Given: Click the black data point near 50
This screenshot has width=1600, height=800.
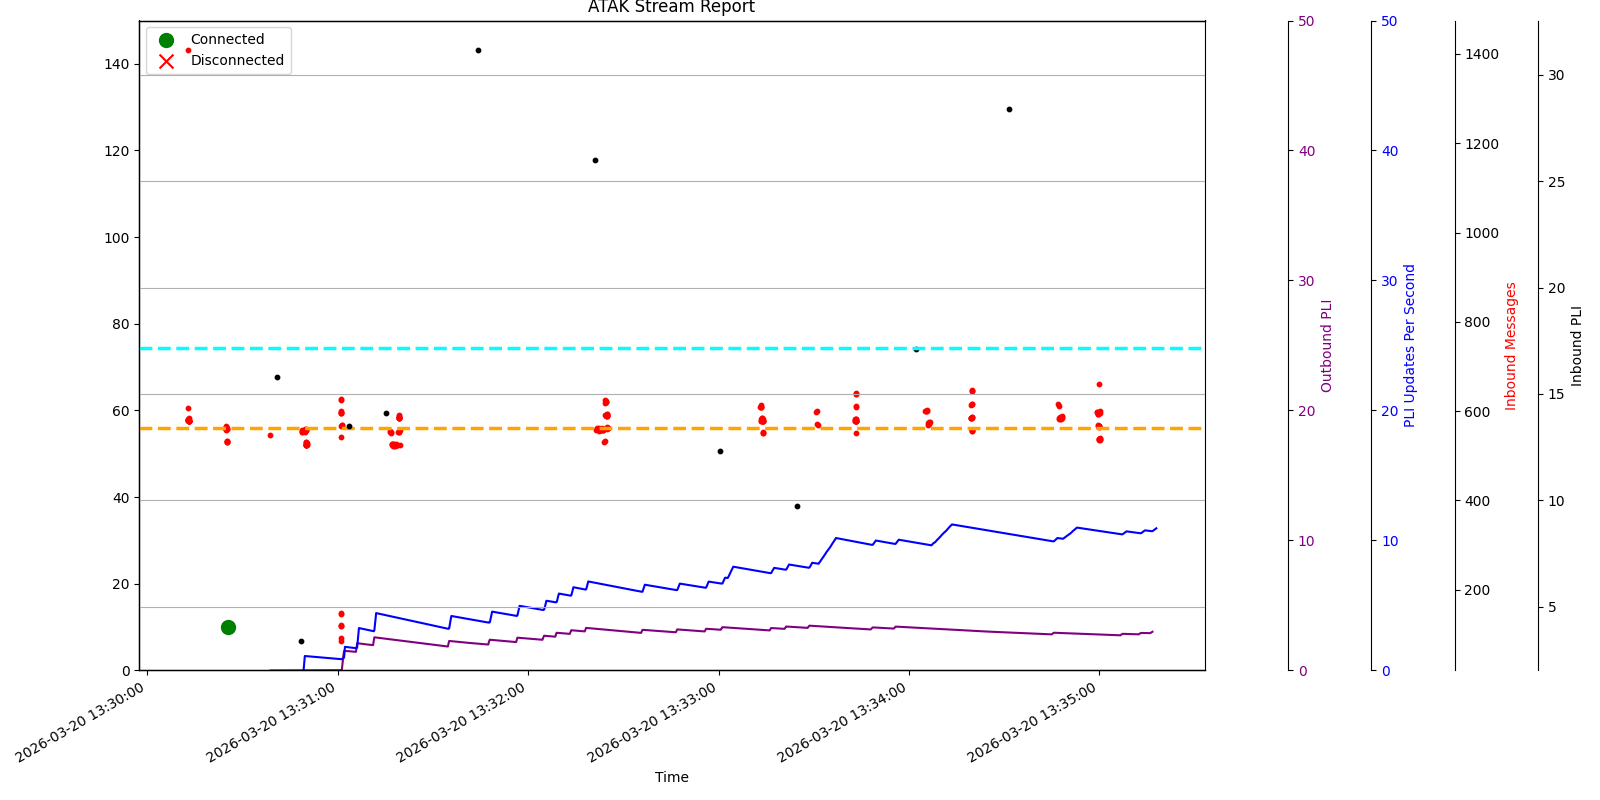Looking at the screenshot, I should [x=720, y=451].
